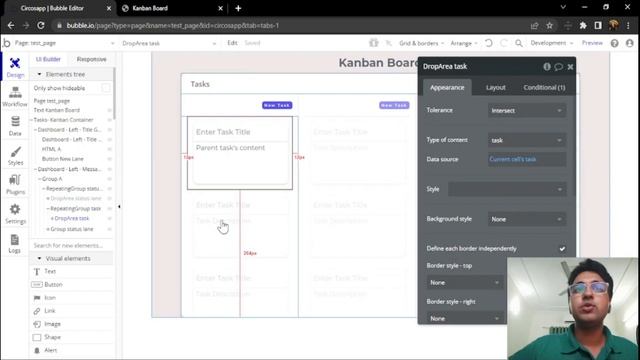This screenshot has width=640, height=360.
Task: Toggle Only show hideable checkbox
Action: coord(106,88)
